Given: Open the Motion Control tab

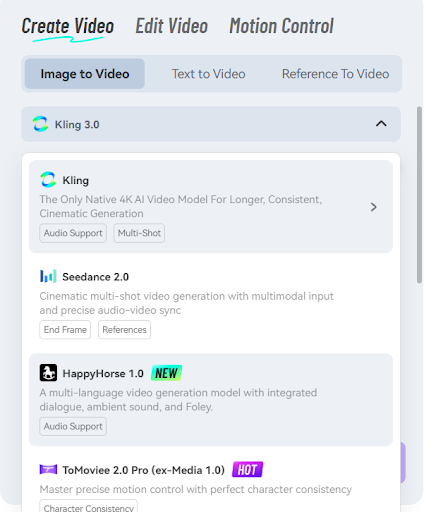Looking at the screenshot, I should point(281,26).
